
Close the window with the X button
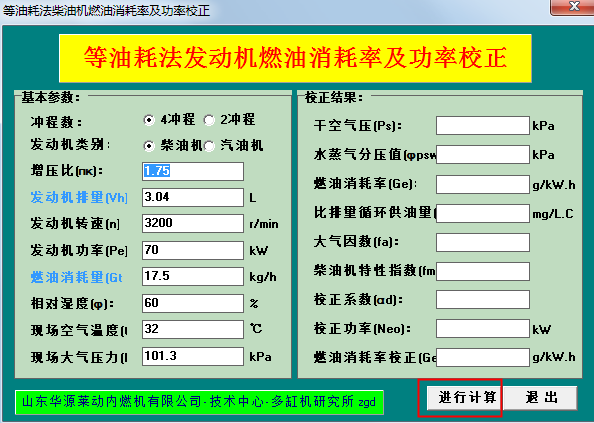click(x=574, y=7)
